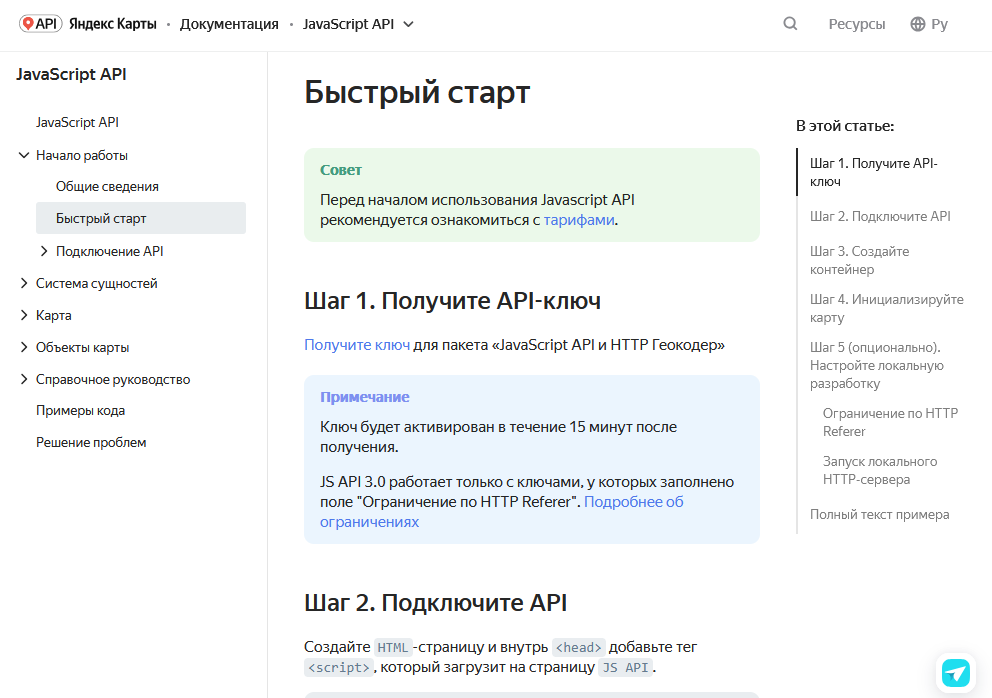Screen dimensions: 992x698
Task: Expand the Карта sidebar section
Action: [x=24, y=315]
